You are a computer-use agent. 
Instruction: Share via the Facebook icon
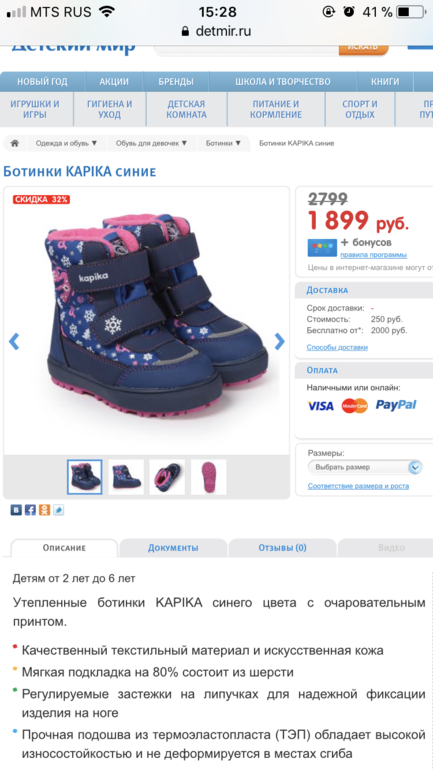coord(30,510)
